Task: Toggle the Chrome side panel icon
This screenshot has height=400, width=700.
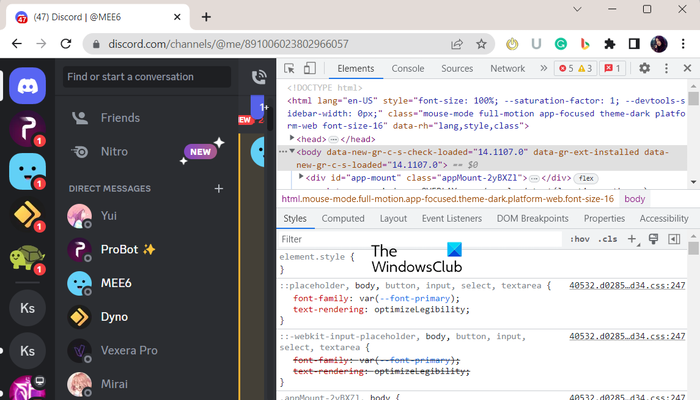Action: point(634,44)
